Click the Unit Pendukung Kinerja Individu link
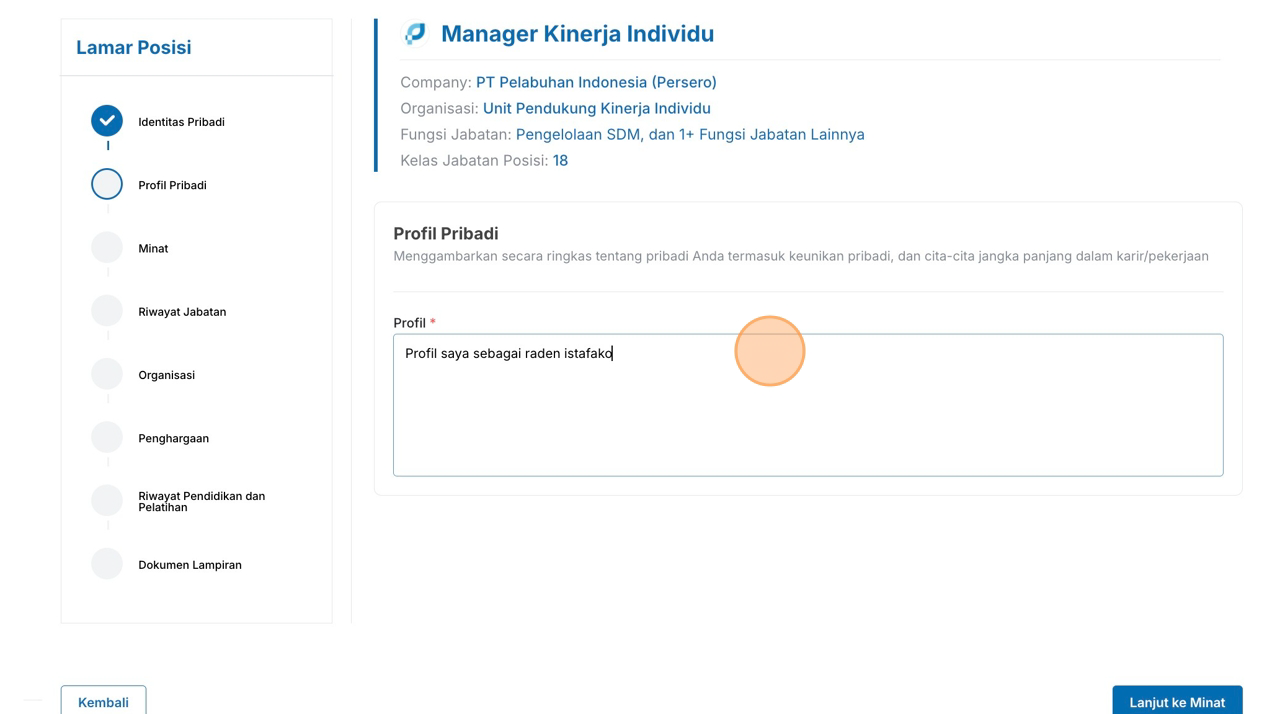The image size is (1280, 714). coord(596,108)
